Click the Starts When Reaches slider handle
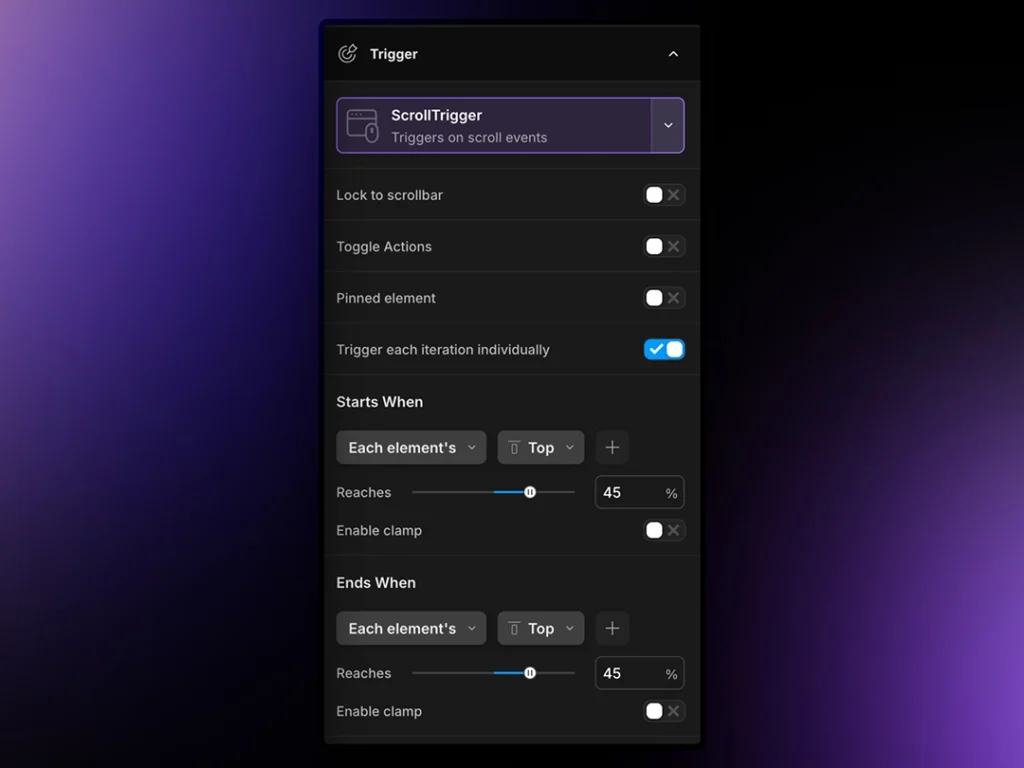Viewport: 1024px width, 768px height. coord(530,492)
